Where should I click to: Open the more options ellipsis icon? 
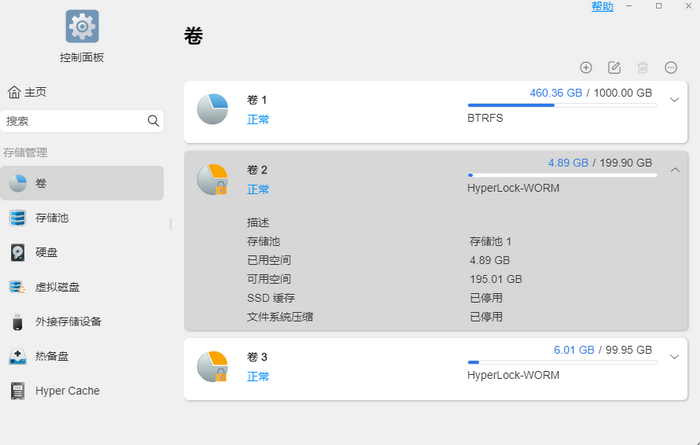[671, 67]
